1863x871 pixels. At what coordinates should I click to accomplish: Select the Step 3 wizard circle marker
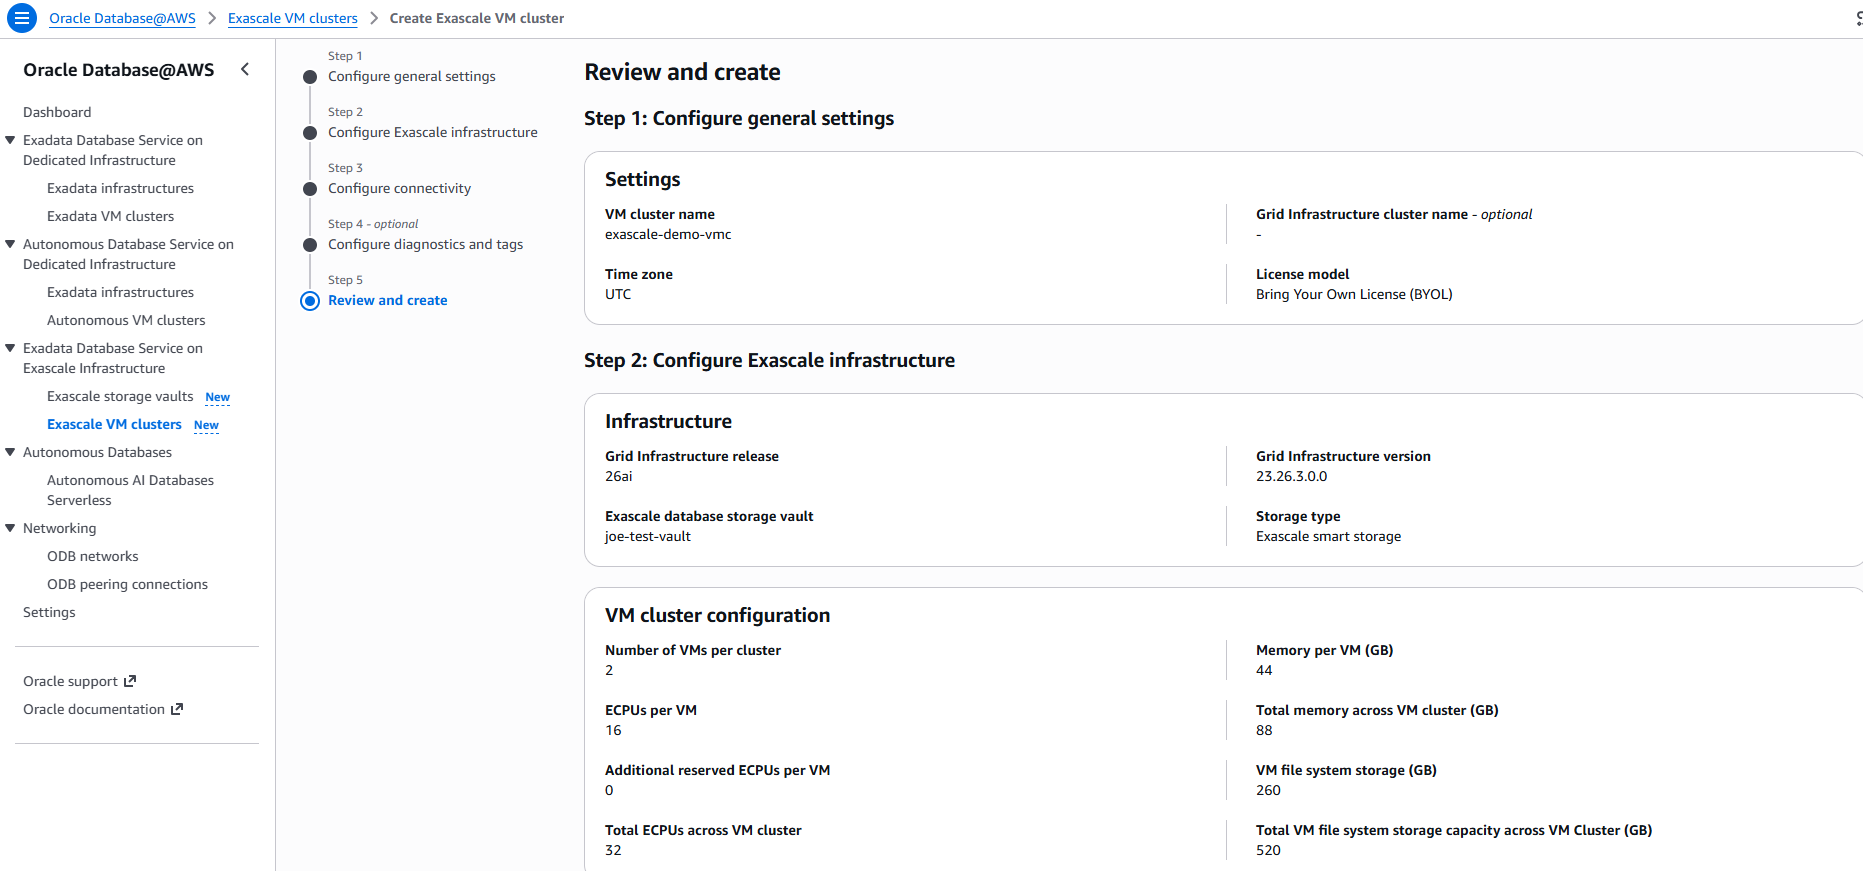point(310,189)
